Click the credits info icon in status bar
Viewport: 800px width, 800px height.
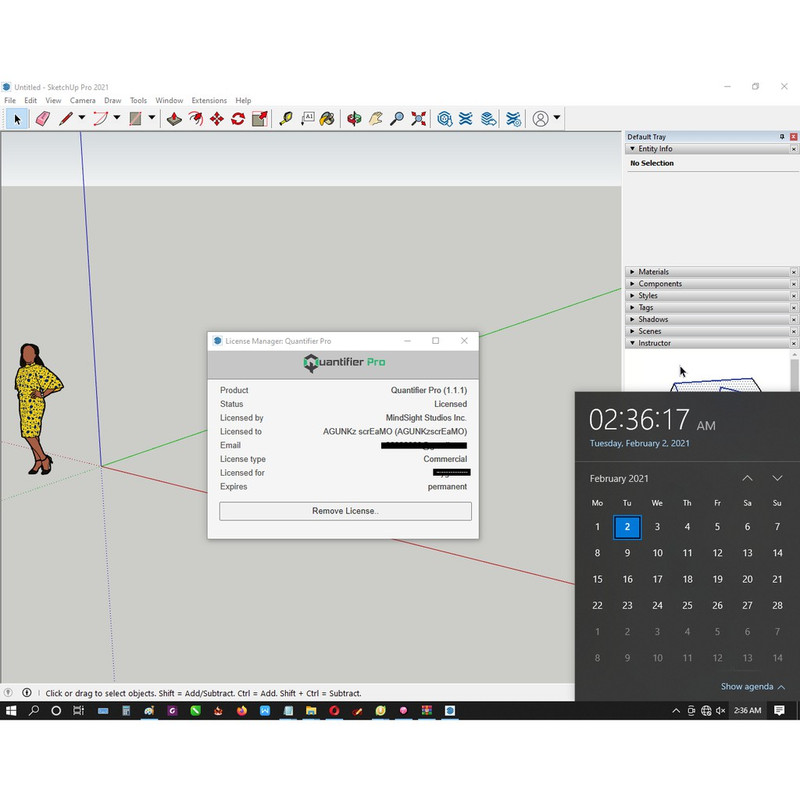point(27,692)
